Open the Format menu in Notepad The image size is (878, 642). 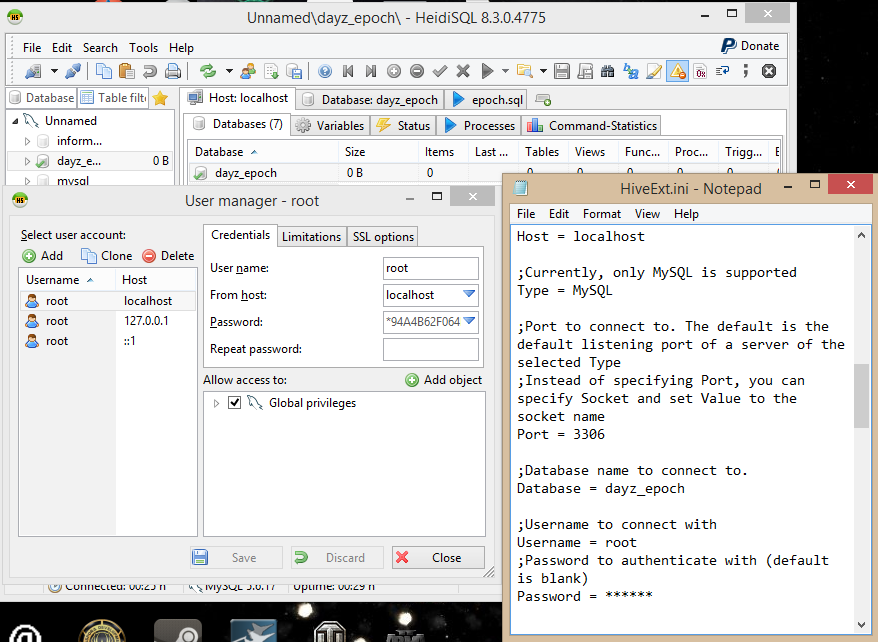click(601, 214)
